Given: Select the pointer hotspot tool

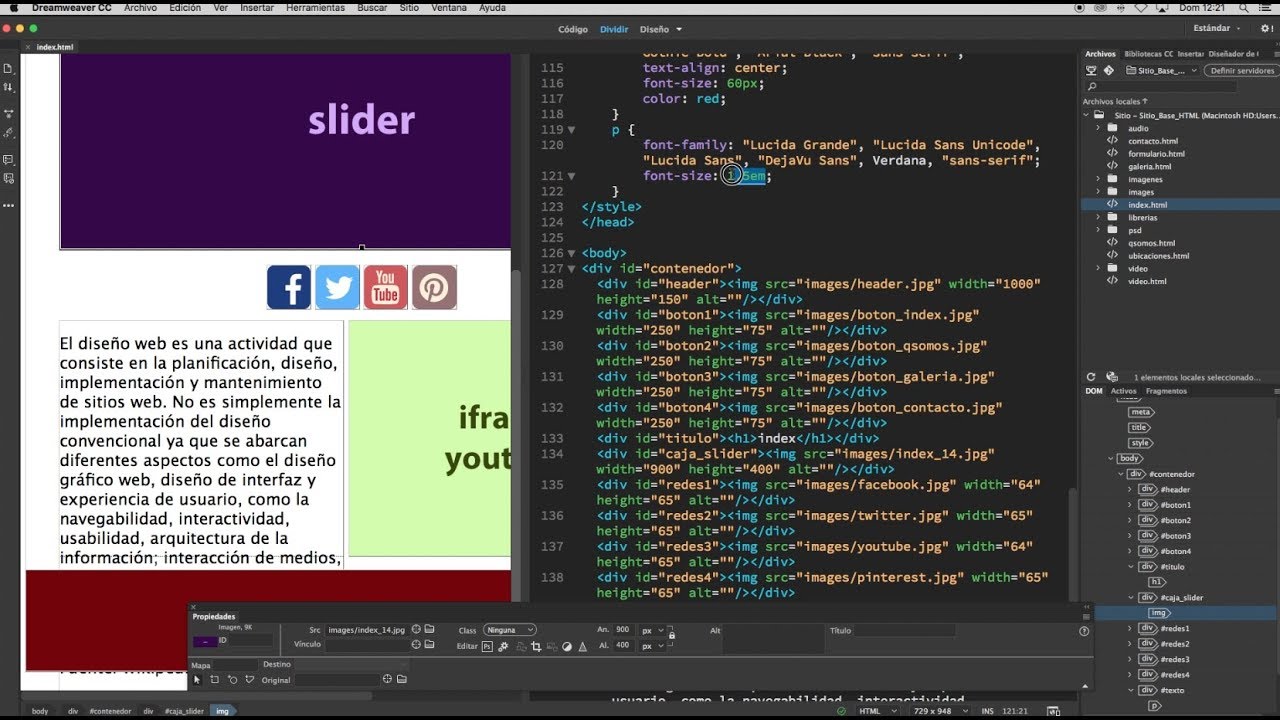Looking at the screenshot, I should [197, 679].
